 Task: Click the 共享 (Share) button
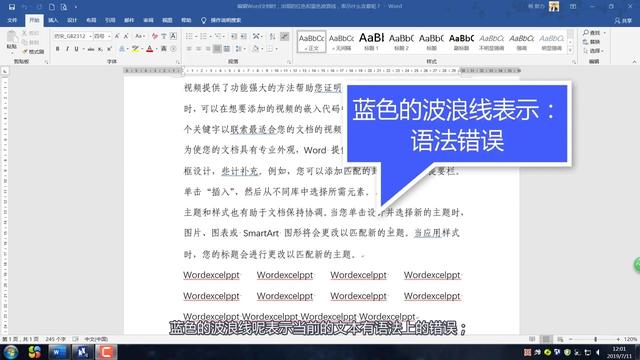624,20
